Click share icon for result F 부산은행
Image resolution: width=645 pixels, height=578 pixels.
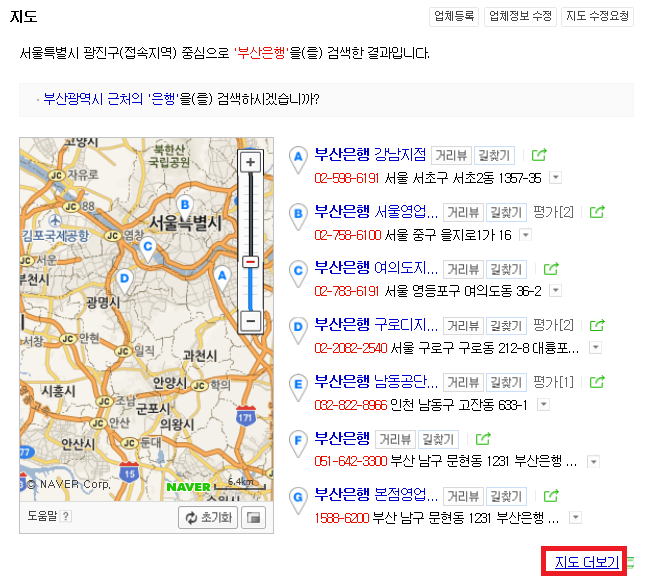(x=483, y=439)
